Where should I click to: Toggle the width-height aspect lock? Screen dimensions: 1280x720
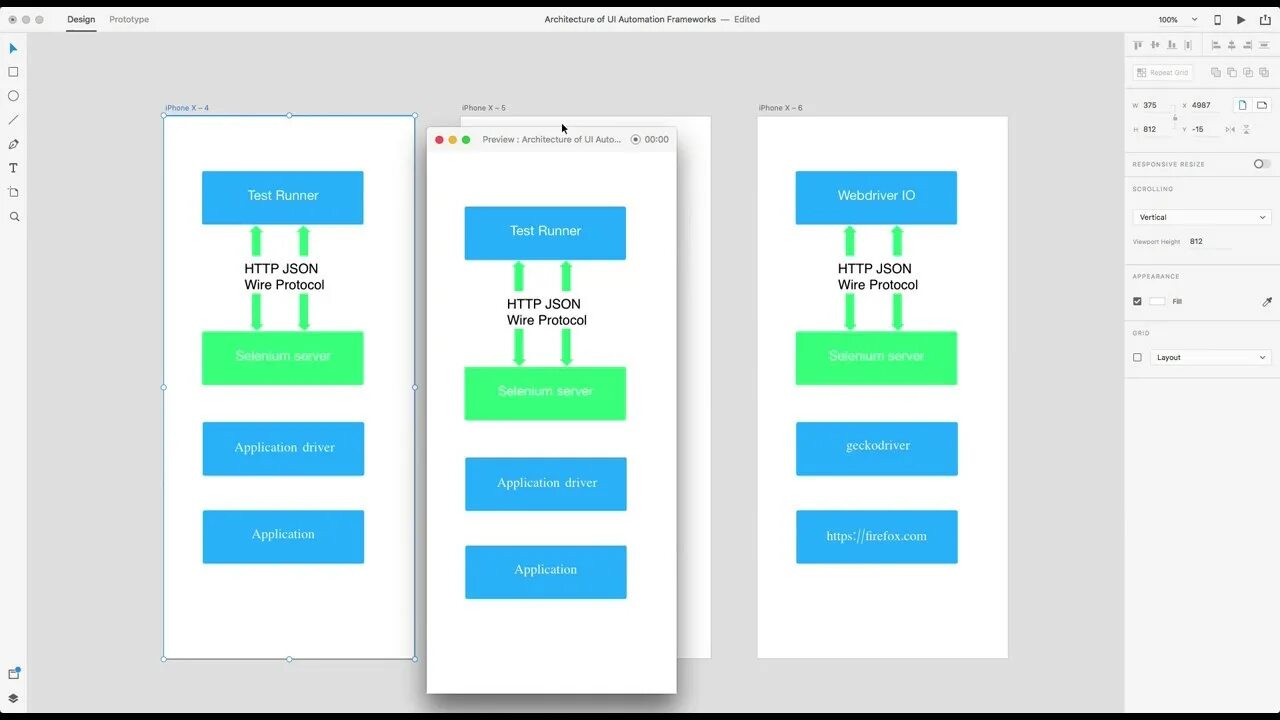(x=1175, y=117)
